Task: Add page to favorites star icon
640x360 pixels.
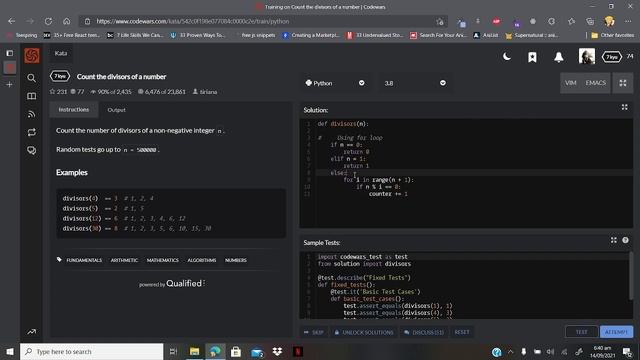Action: pyautogui.click(x=440, y=22)
